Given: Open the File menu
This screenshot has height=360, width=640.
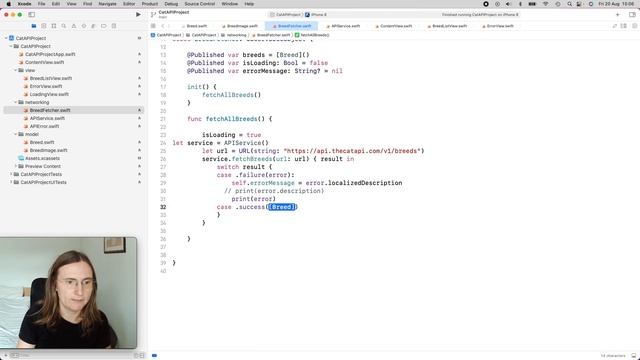Looking at the screenshot, I should (42, 4).
